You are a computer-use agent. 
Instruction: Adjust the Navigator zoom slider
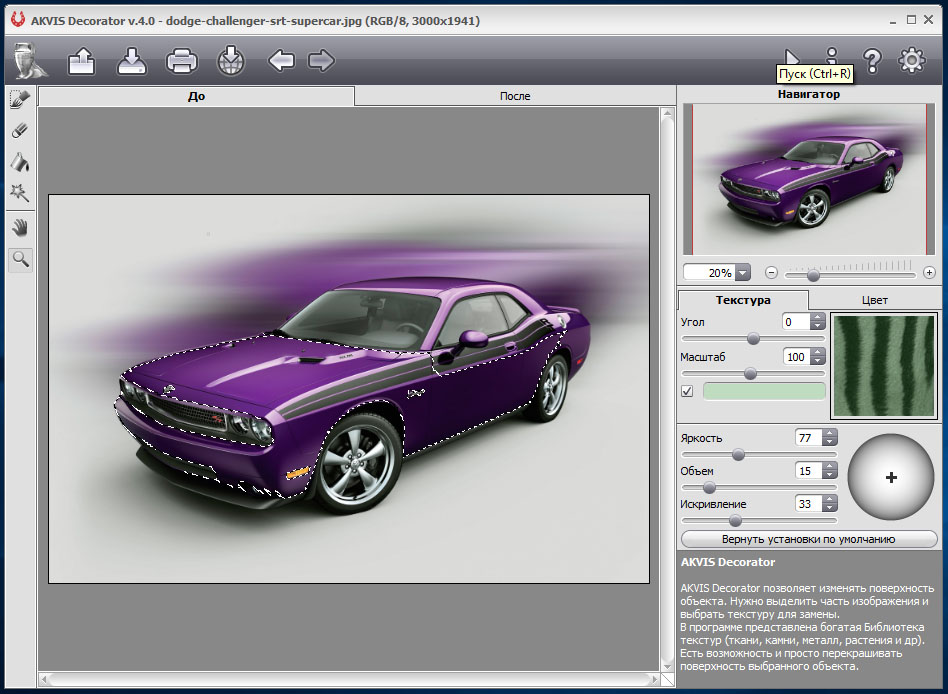point(850,275)
